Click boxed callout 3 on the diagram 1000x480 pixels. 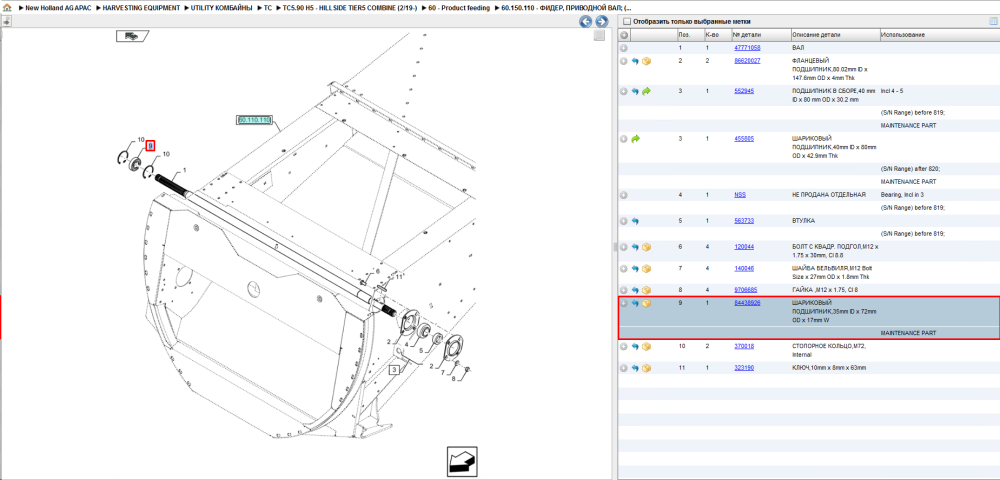tap(395, 369)
